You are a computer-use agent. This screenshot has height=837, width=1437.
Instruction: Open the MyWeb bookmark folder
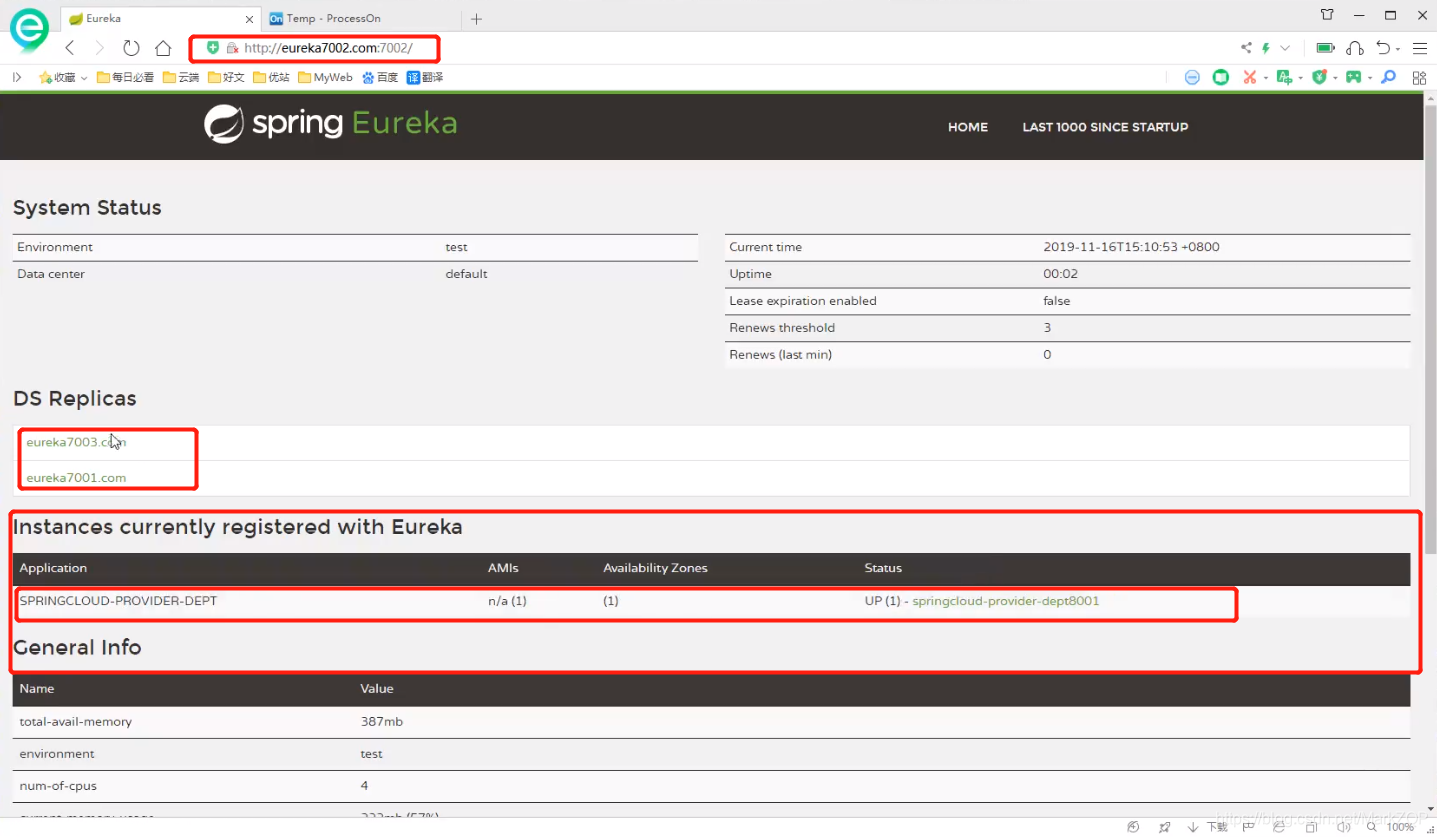coord(325,77)
